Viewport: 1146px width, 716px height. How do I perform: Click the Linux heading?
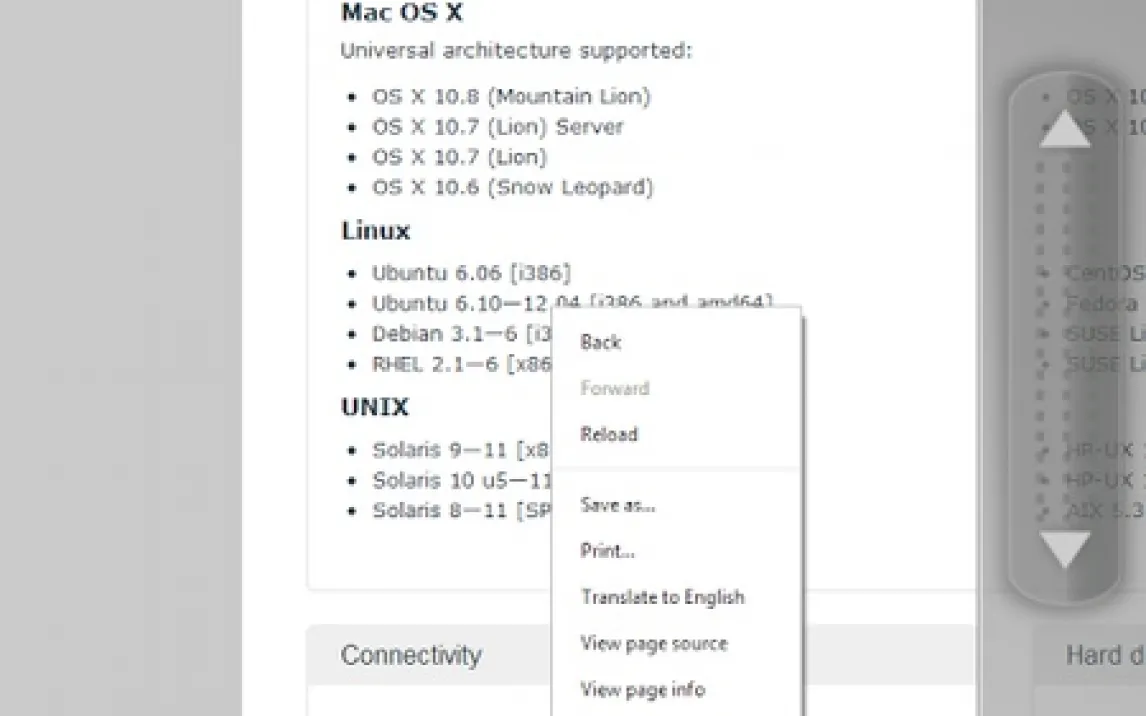(376, 231)
